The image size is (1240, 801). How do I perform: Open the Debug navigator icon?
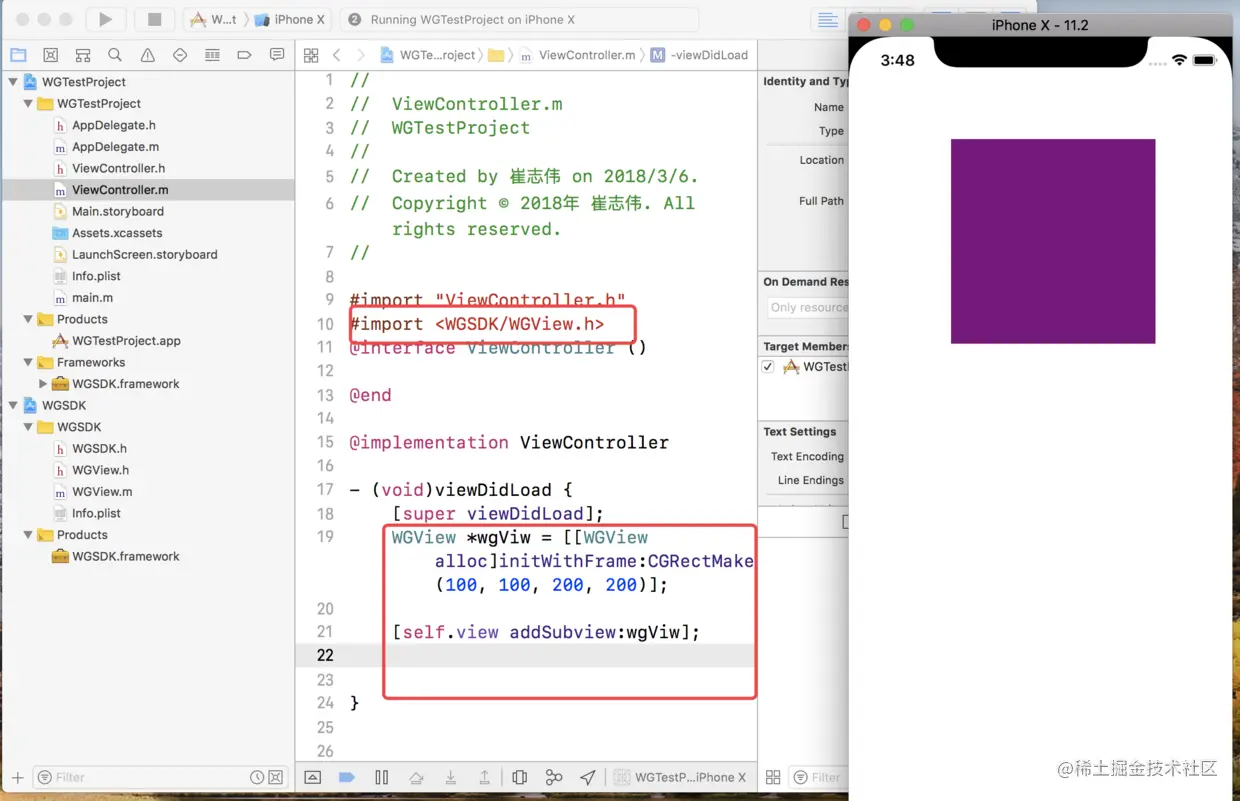click(x=212, y=55)
